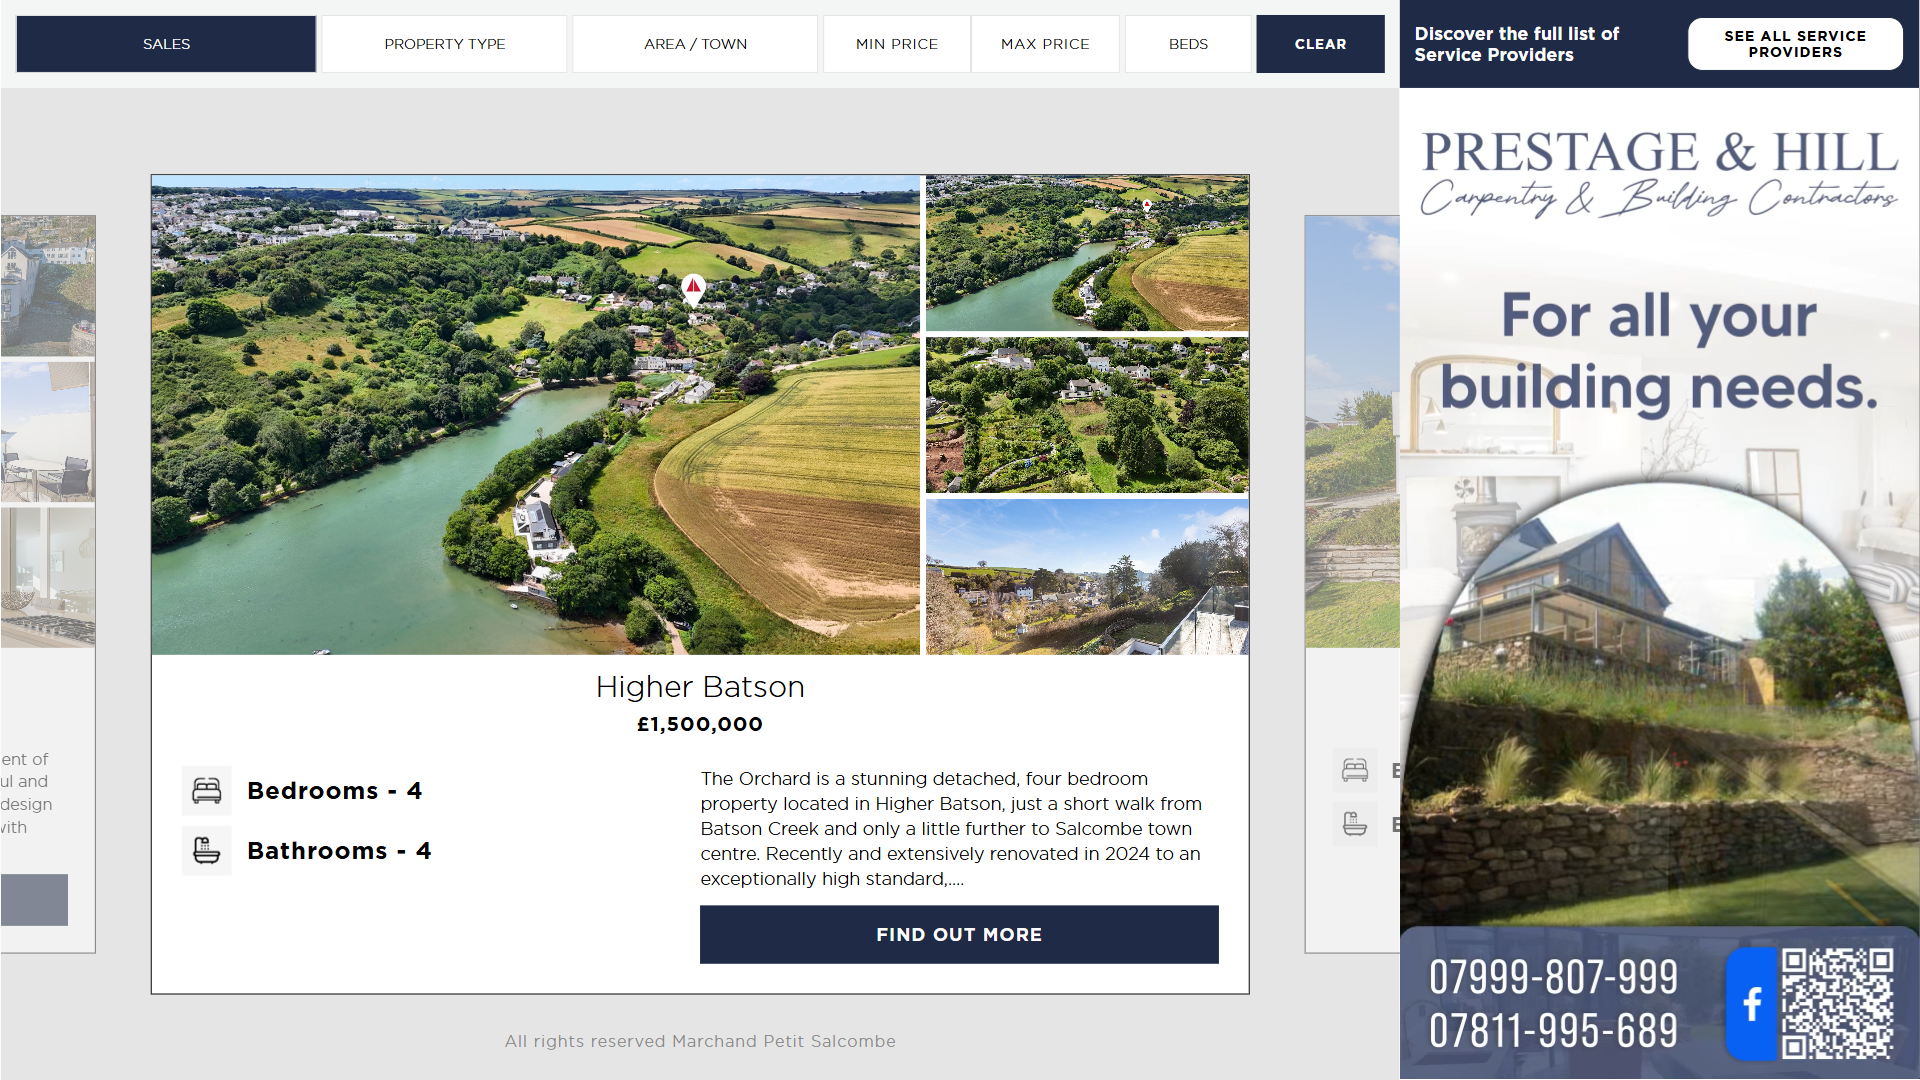Open the Max Price selector
The image size is (1920, 1080).
point(1045,44)
